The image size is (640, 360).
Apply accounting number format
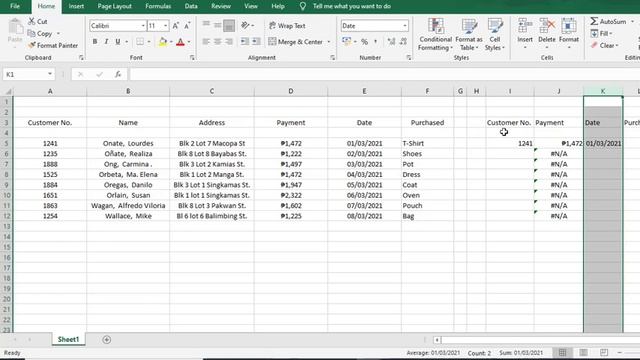pos(347,42)
